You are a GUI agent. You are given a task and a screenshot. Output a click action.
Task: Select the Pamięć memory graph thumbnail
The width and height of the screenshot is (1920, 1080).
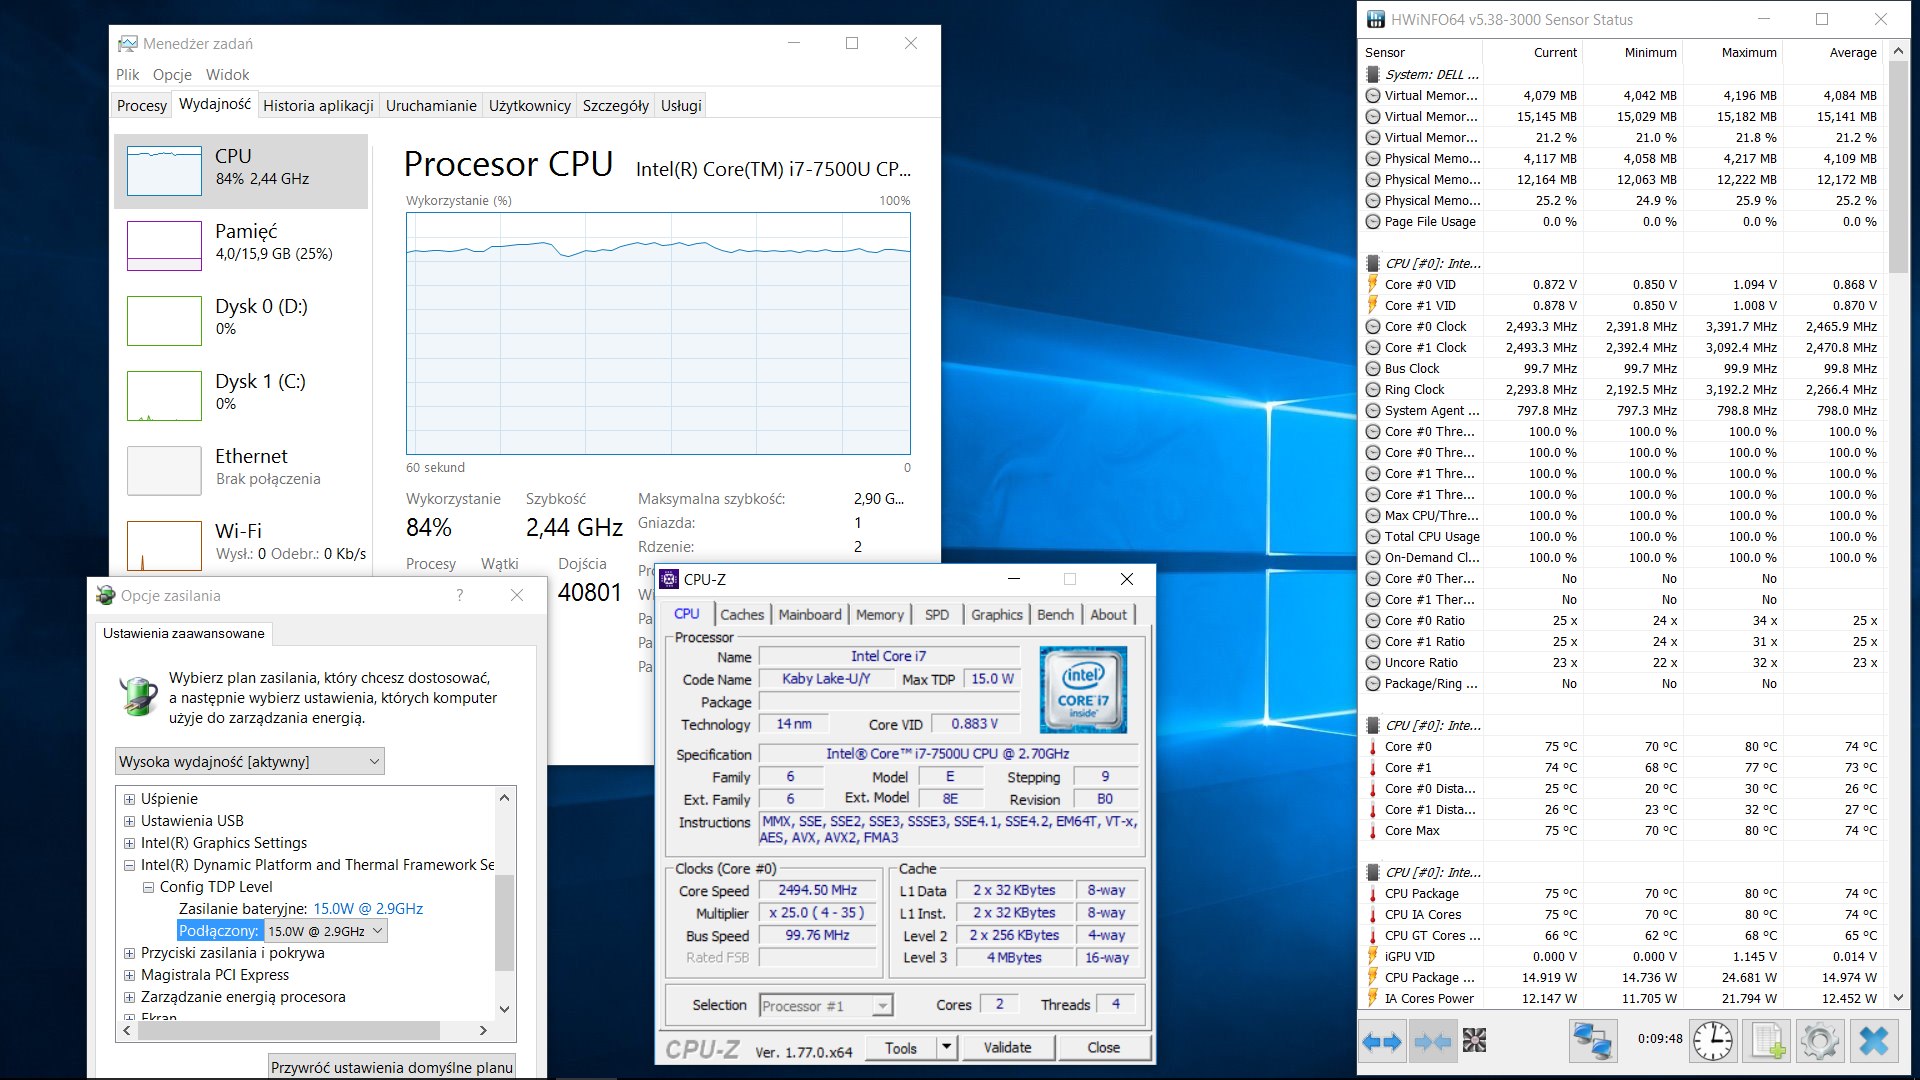[x=164, y=246]
